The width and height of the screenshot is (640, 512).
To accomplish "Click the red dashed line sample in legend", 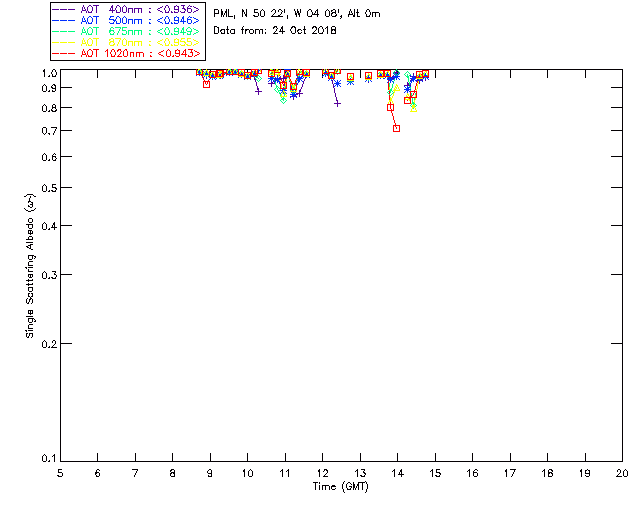I will tap(64, 53).
